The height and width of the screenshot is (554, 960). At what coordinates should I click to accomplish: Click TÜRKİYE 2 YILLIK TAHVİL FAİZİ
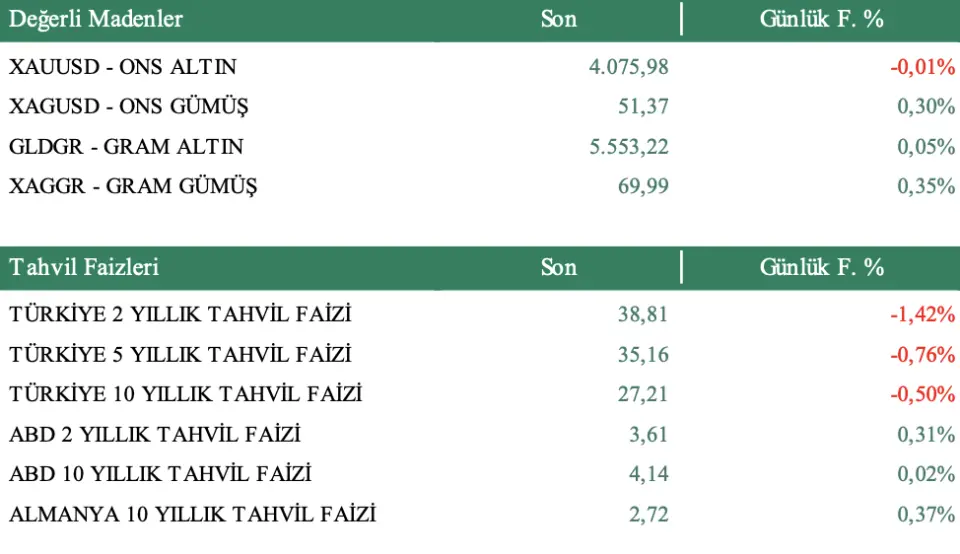click(180, 314)
